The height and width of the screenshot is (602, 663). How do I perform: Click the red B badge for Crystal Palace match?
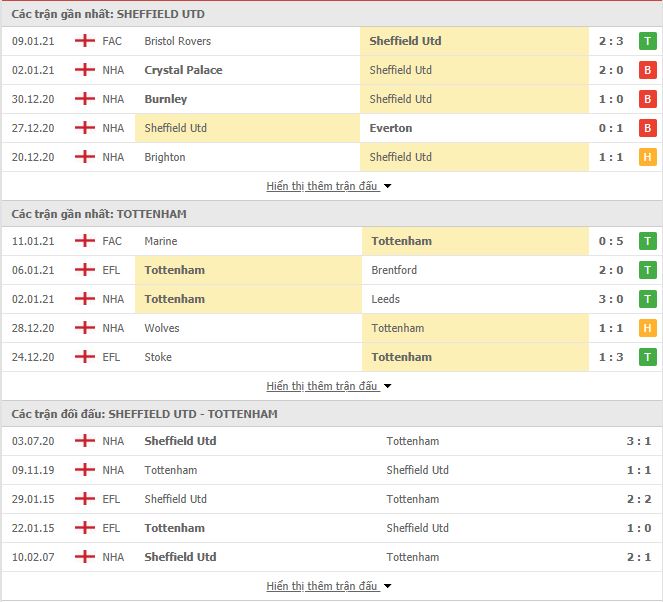647,70
